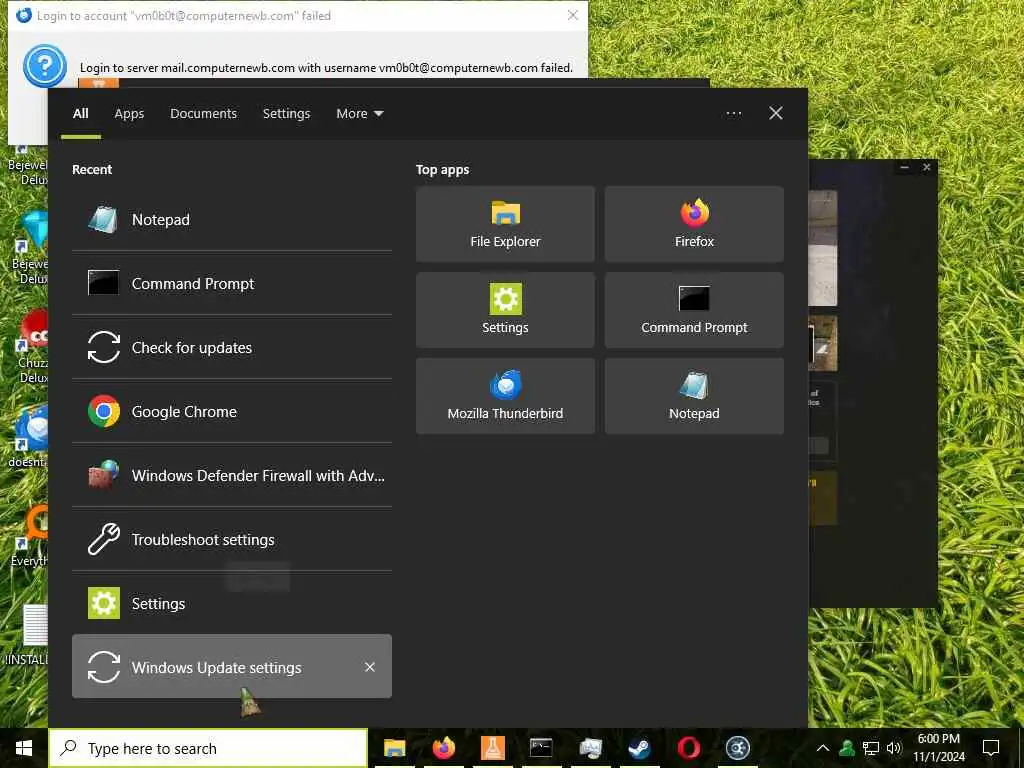Image resolution: width=1024 pixels, height=768 pixels.
Task: Open Troubleshoot settings from Recent
Action: tap(232, 539)
